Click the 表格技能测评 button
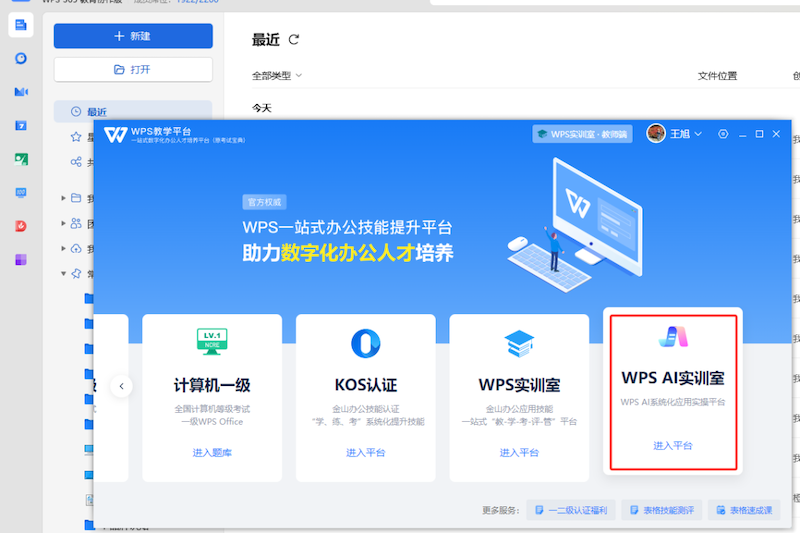This screenshot has width=800, height=533. (662, 510)
